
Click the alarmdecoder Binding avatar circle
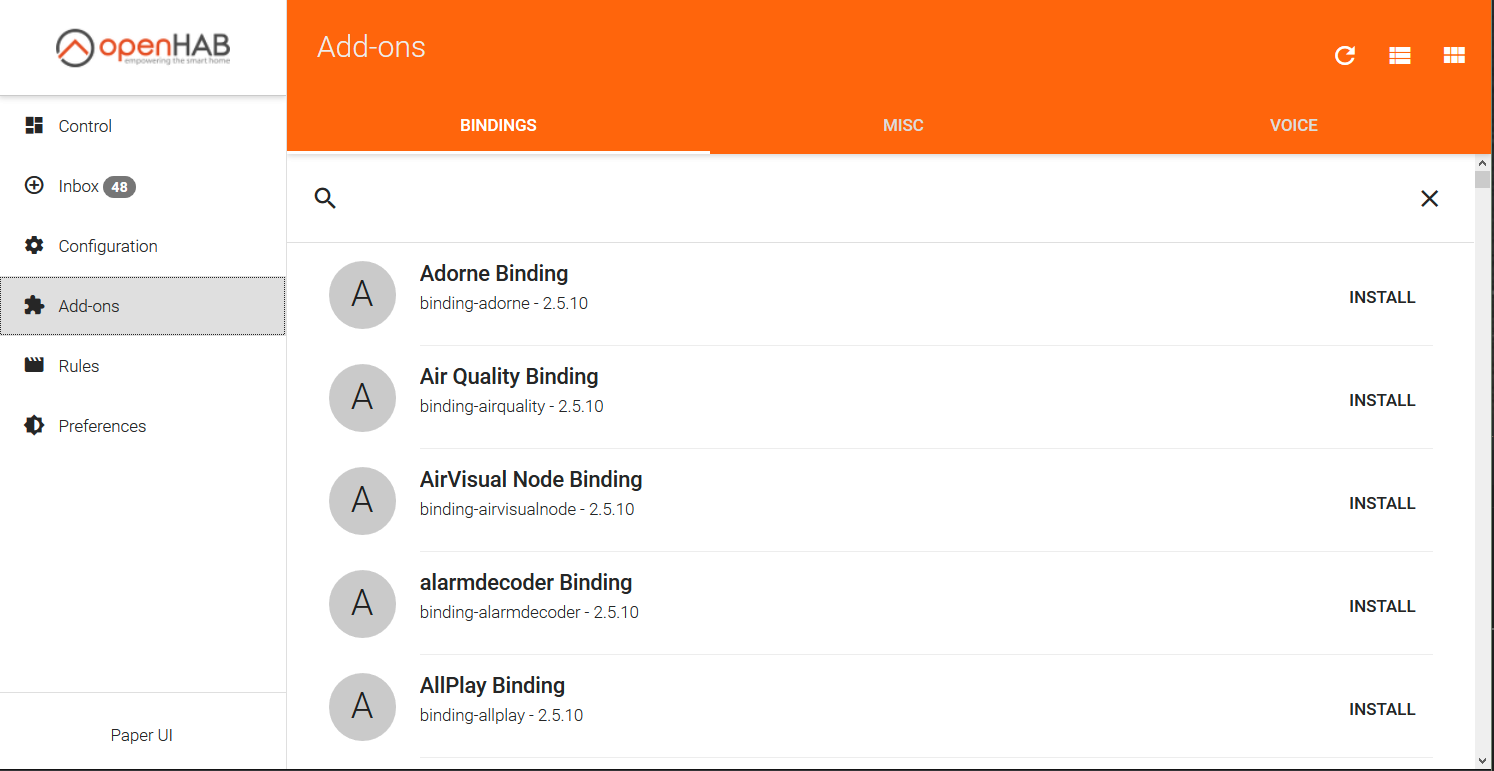[x=362, y=603]
